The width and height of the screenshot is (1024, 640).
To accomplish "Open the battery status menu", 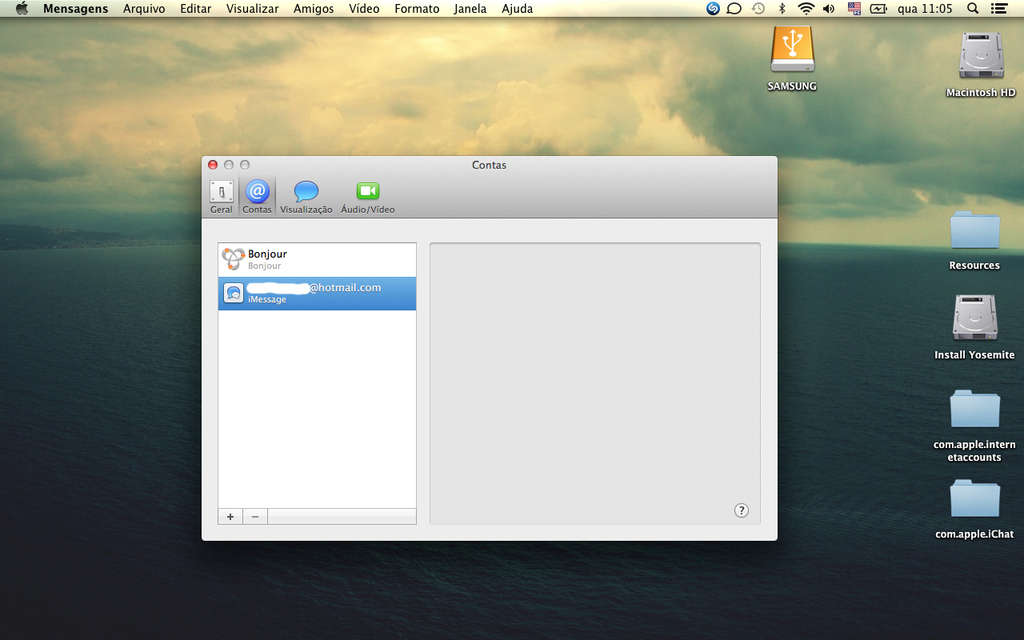I will 878,8.
